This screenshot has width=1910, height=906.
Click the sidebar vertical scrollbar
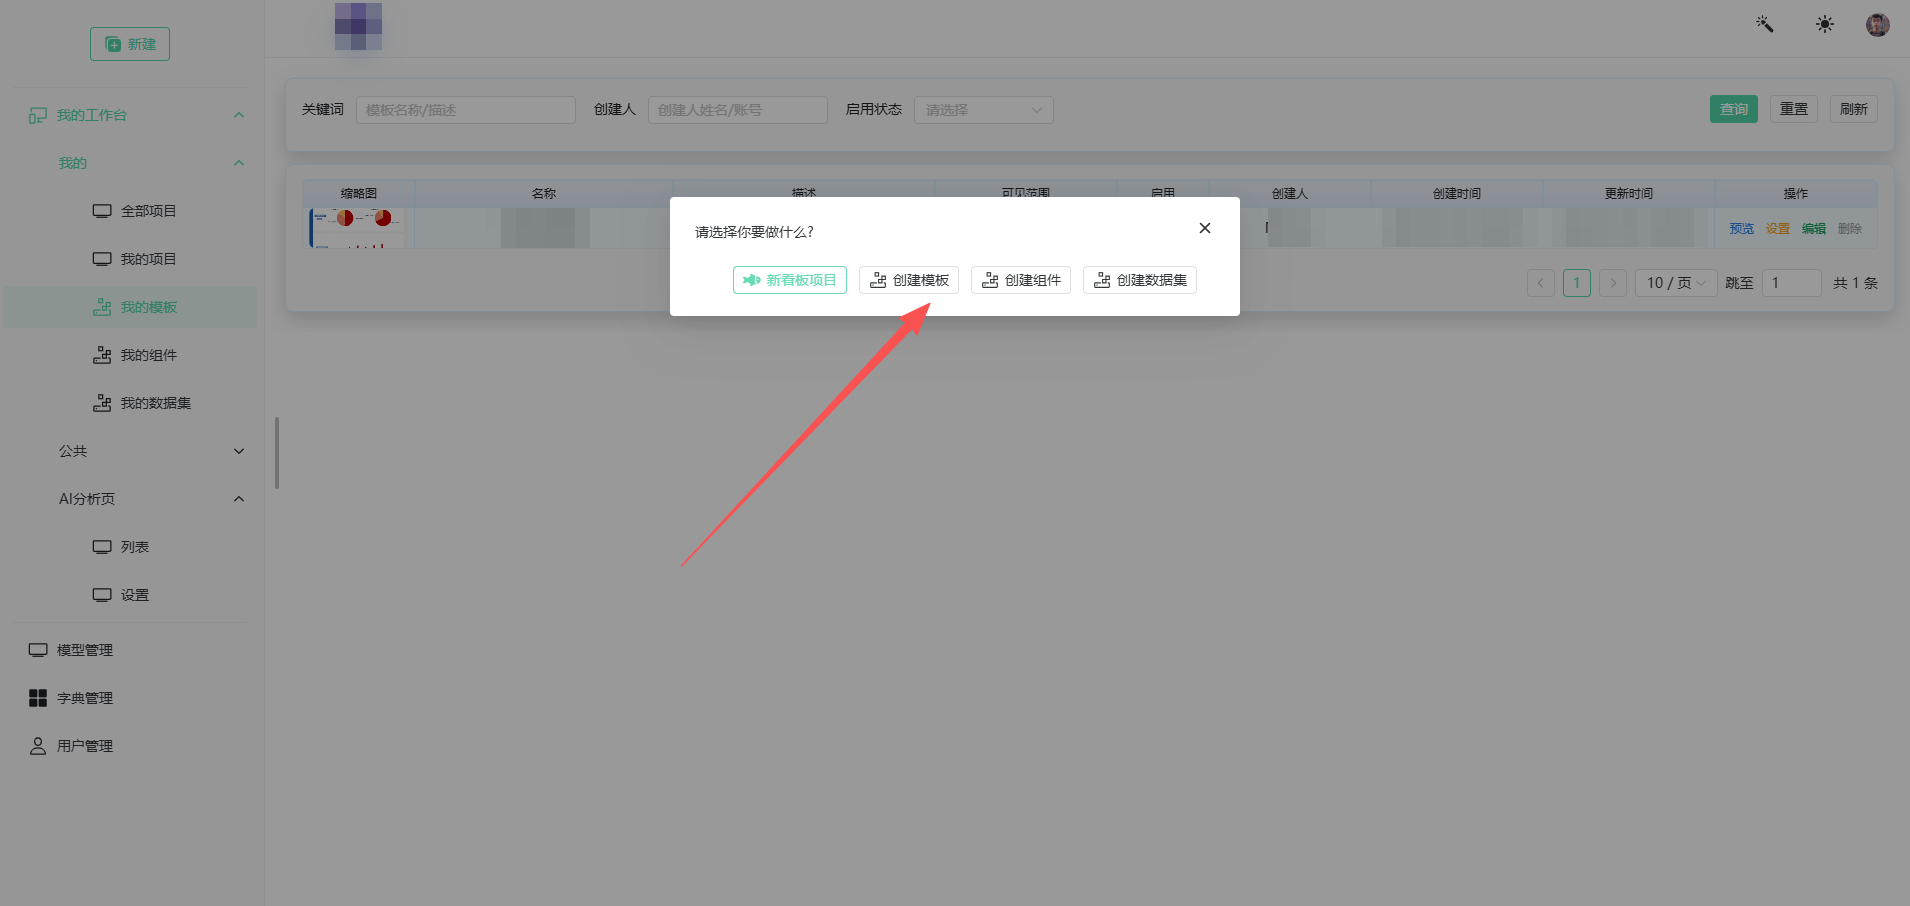click(x=277, y=453)
